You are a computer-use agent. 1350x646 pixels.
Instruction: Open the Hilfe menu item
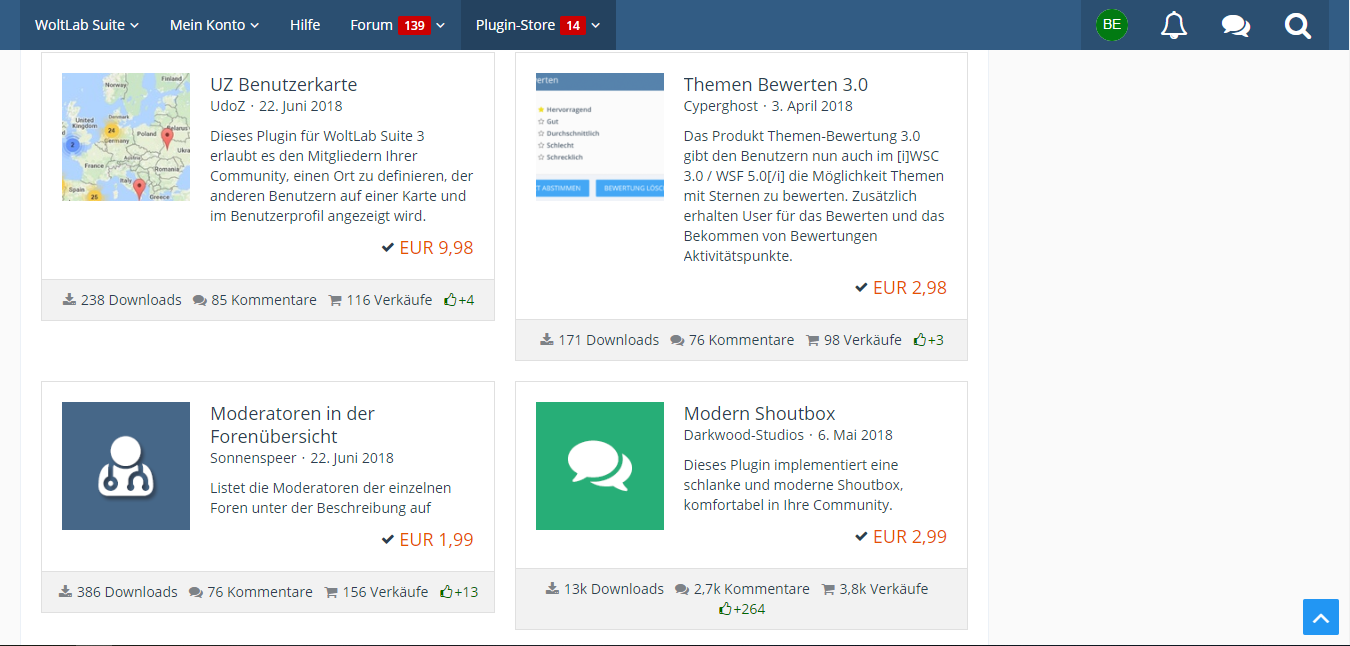pos(305,25)
